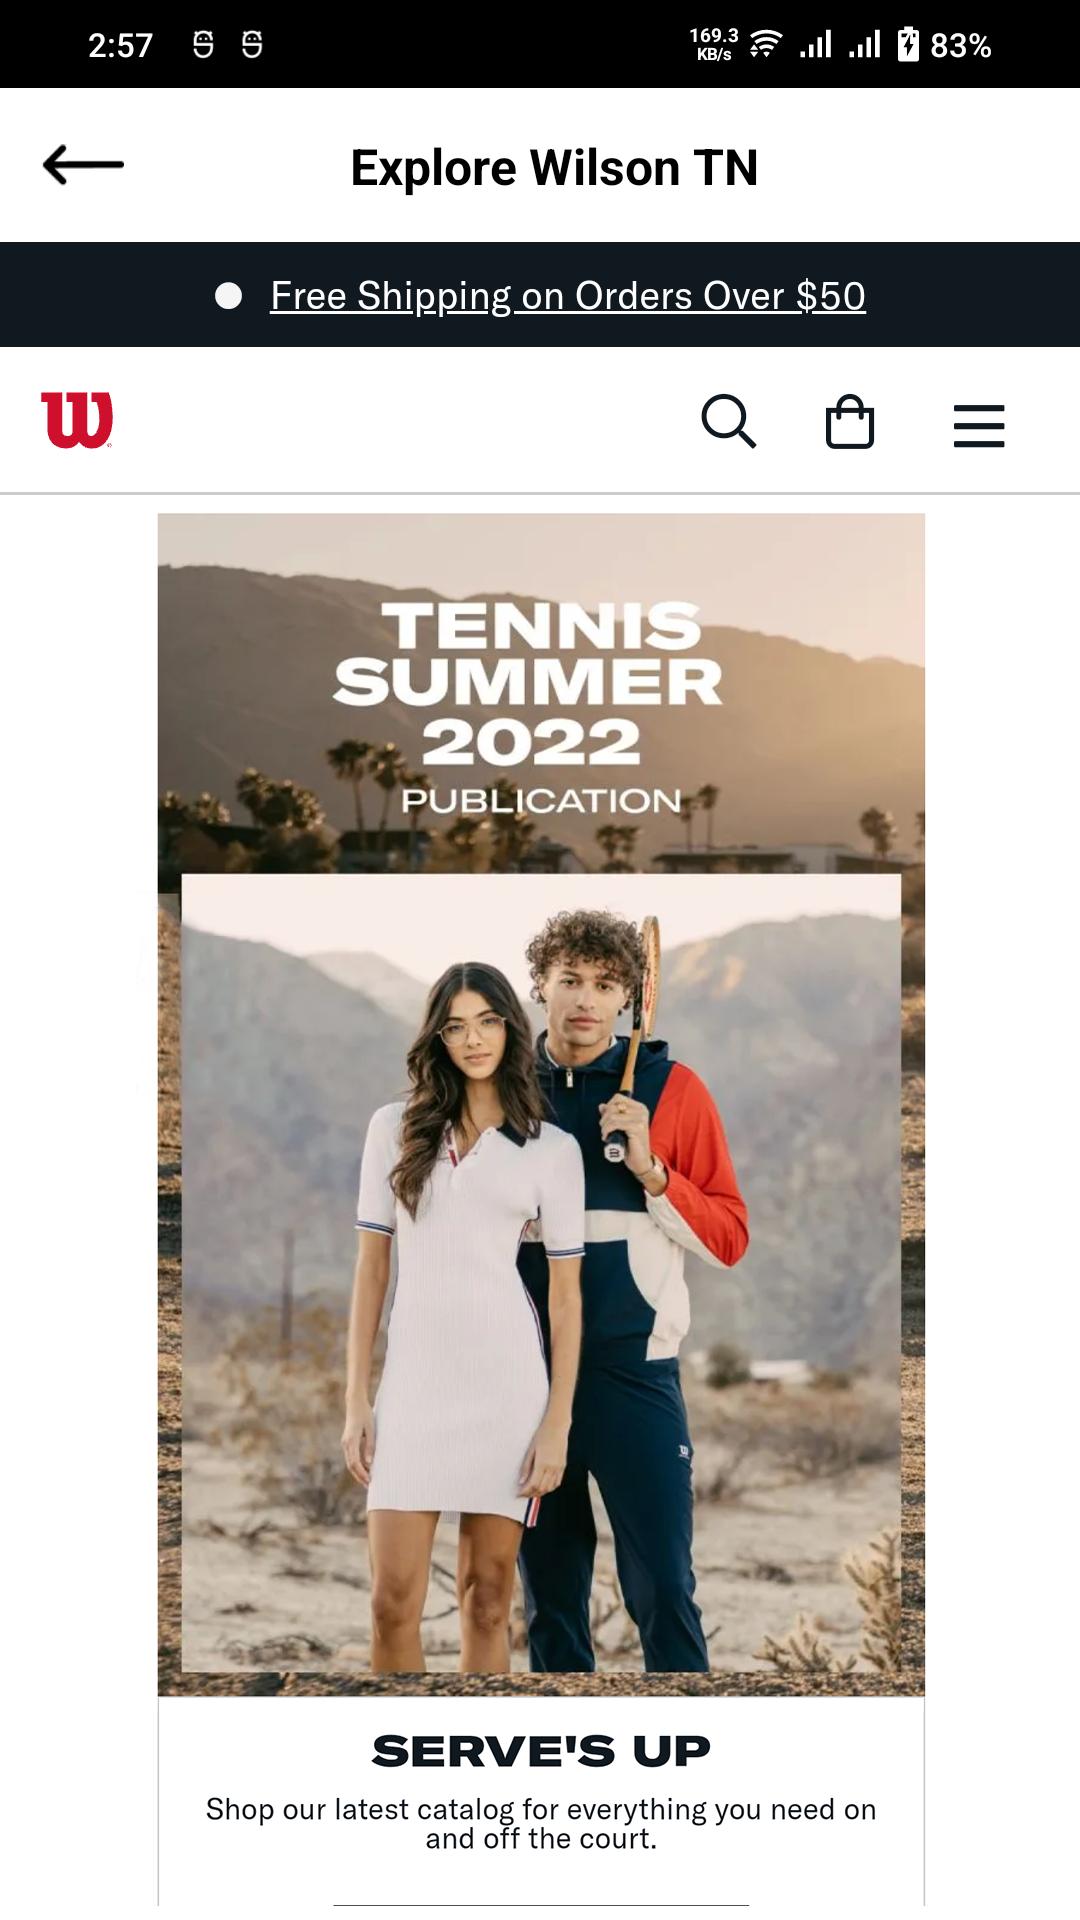Click the SERVE'S UP heading
Screen dimensions: 1080x1920
[x=541, y=1751]
